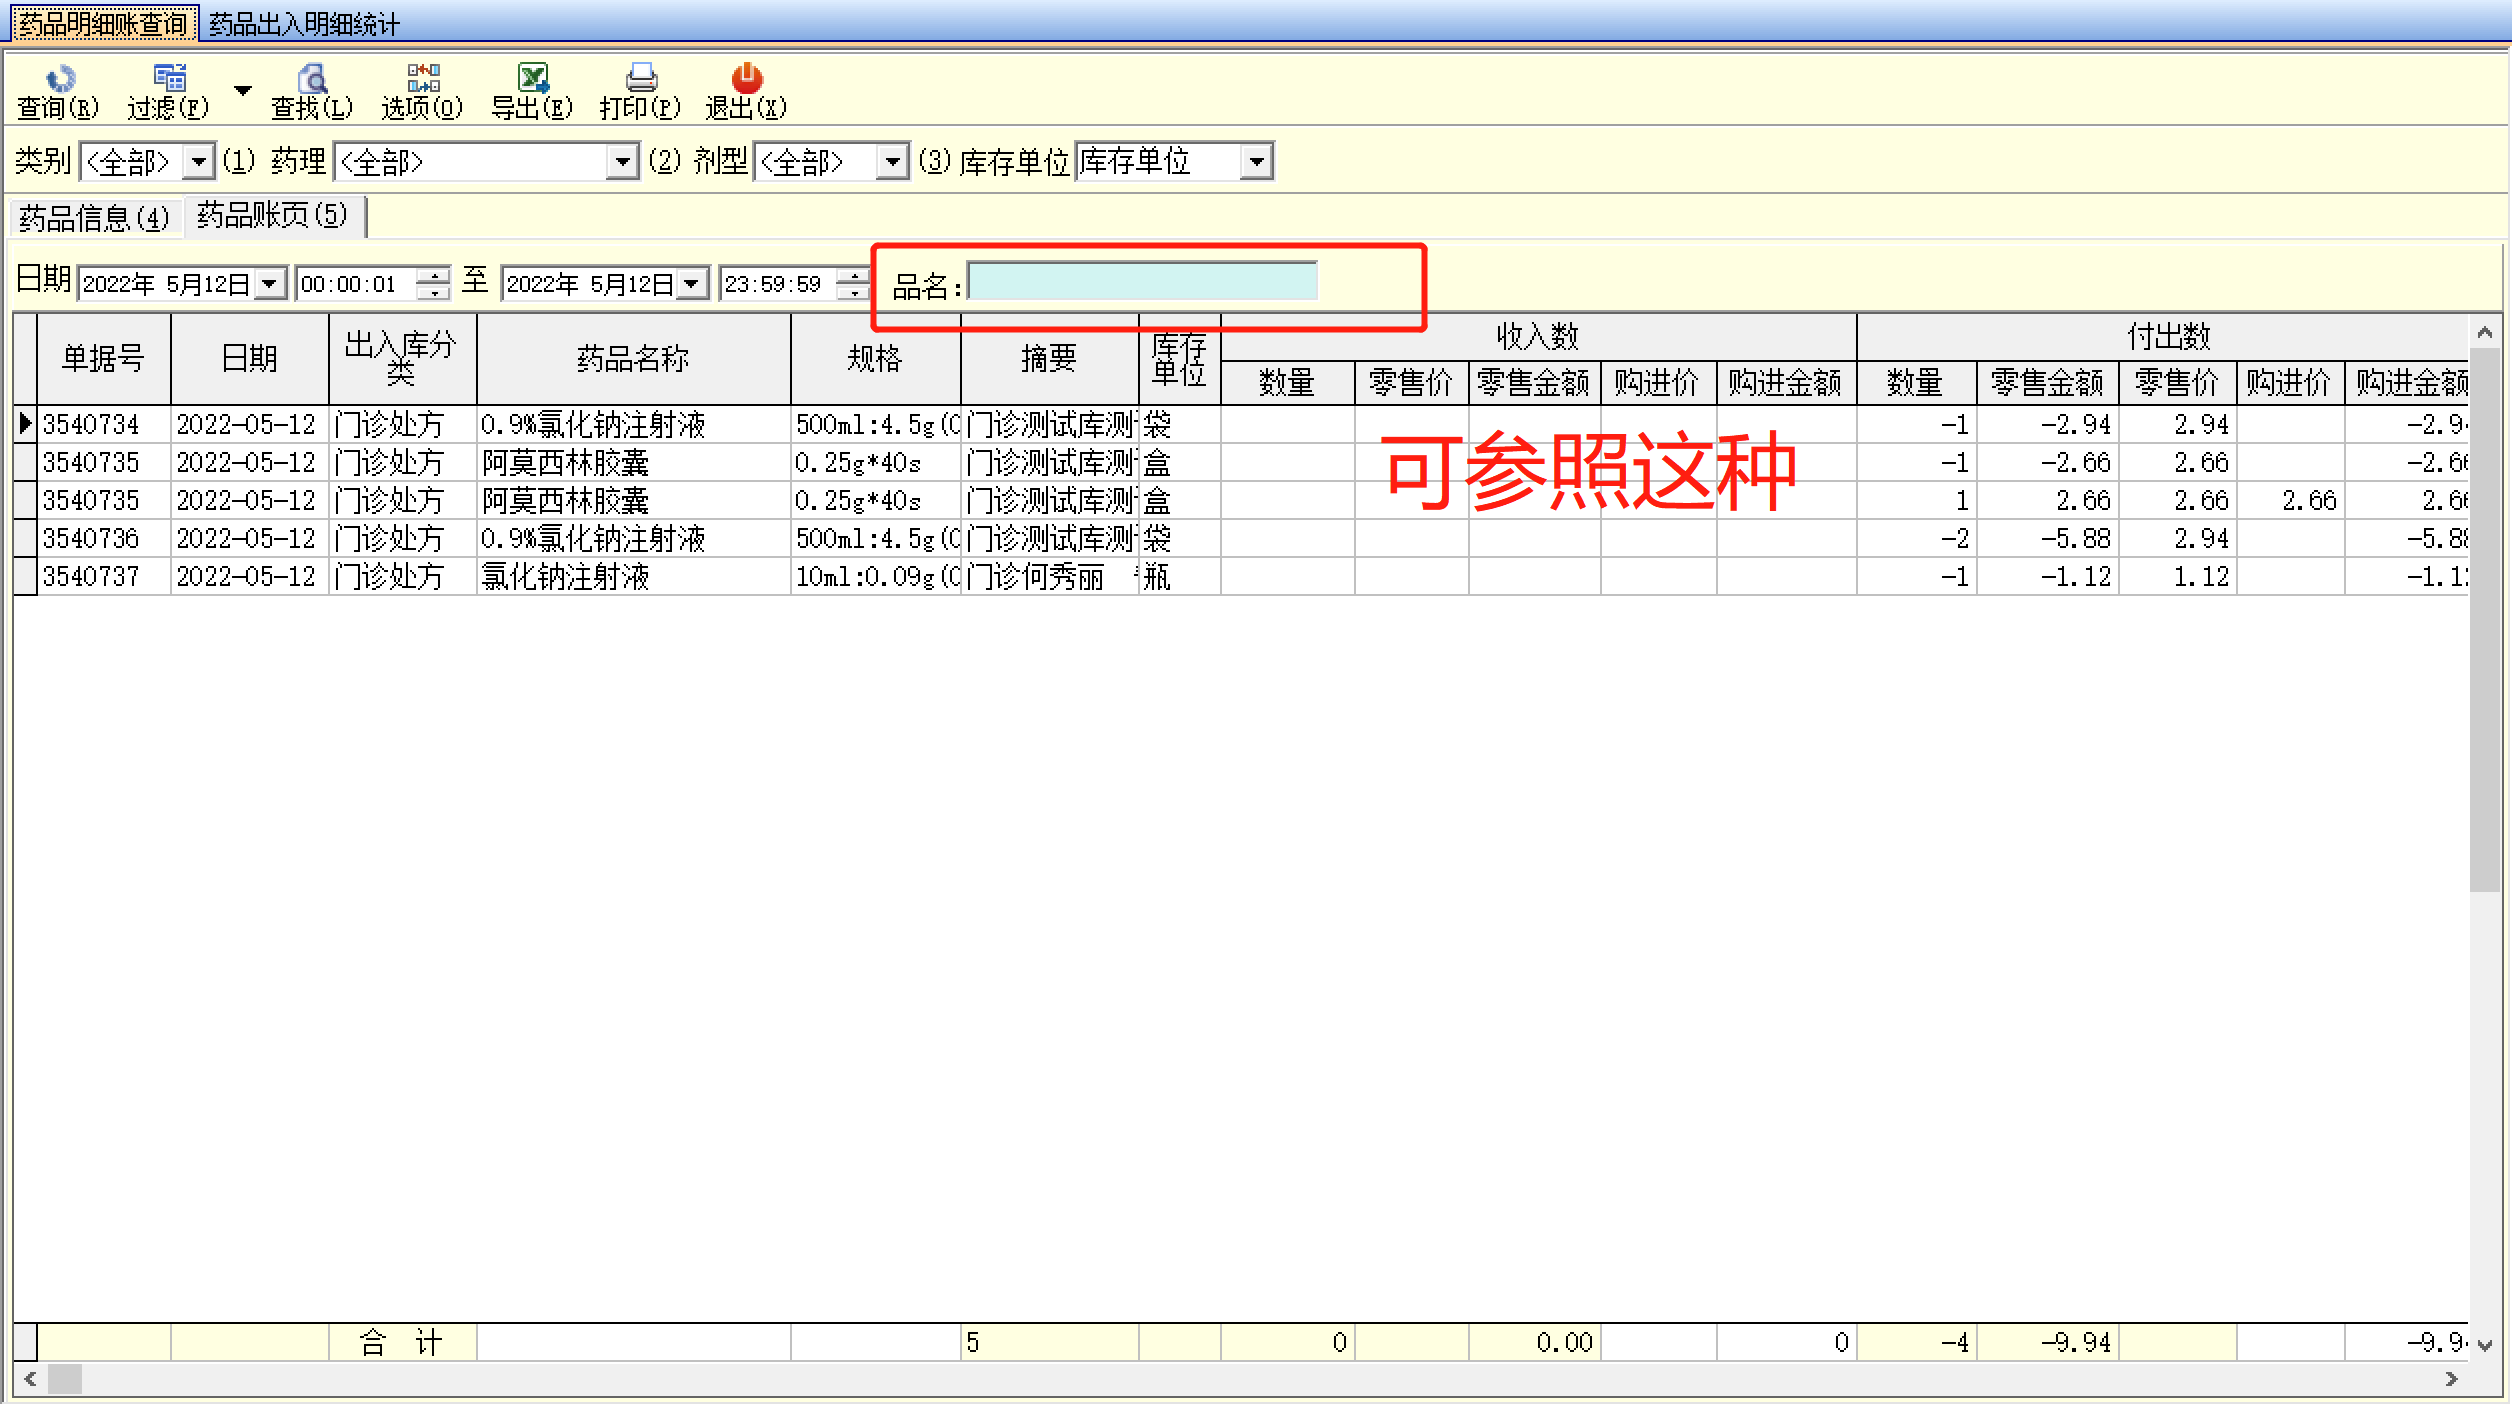This screenshot has height=1406, width=2512.
Task: Increase start time with spinner up arrow
Action: (x=434, y=276)
